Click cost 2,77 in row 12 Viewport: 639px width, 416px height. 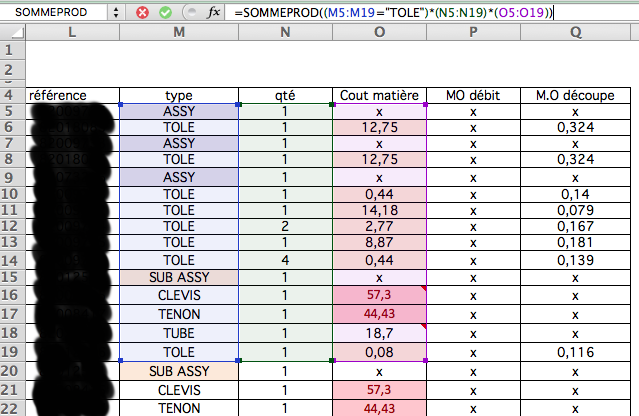click(x=379, y=226)
